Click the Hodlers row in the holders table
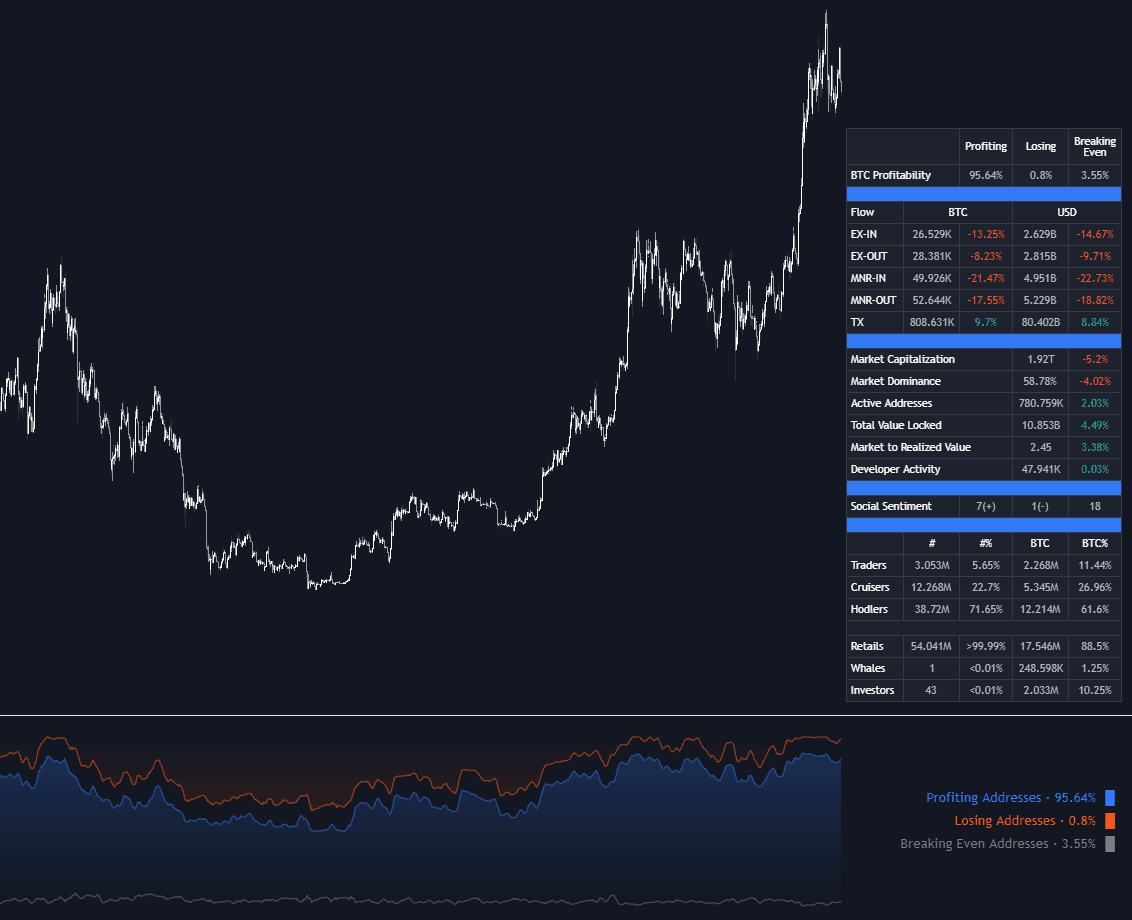 click(x=869, y=609)
